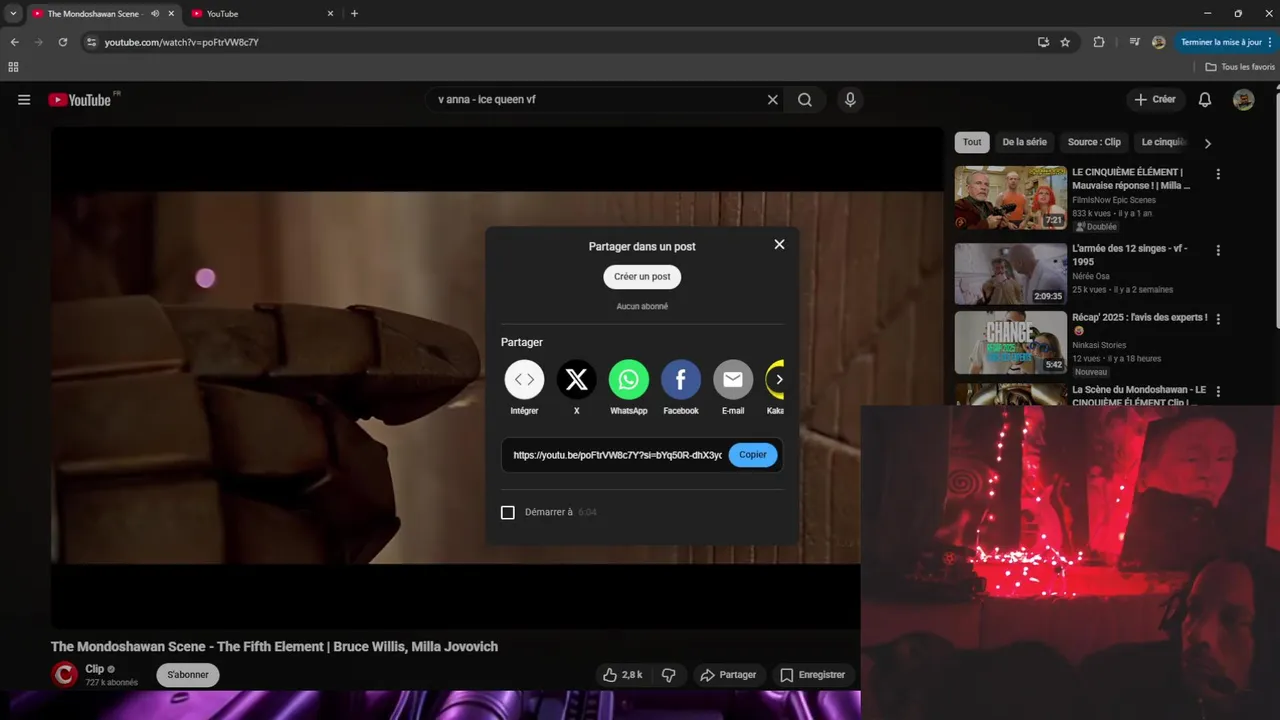Screen dimensions: 1280x720
Task: Open the apps grid in bookmarks bar
Action: [x=13, y=67]
